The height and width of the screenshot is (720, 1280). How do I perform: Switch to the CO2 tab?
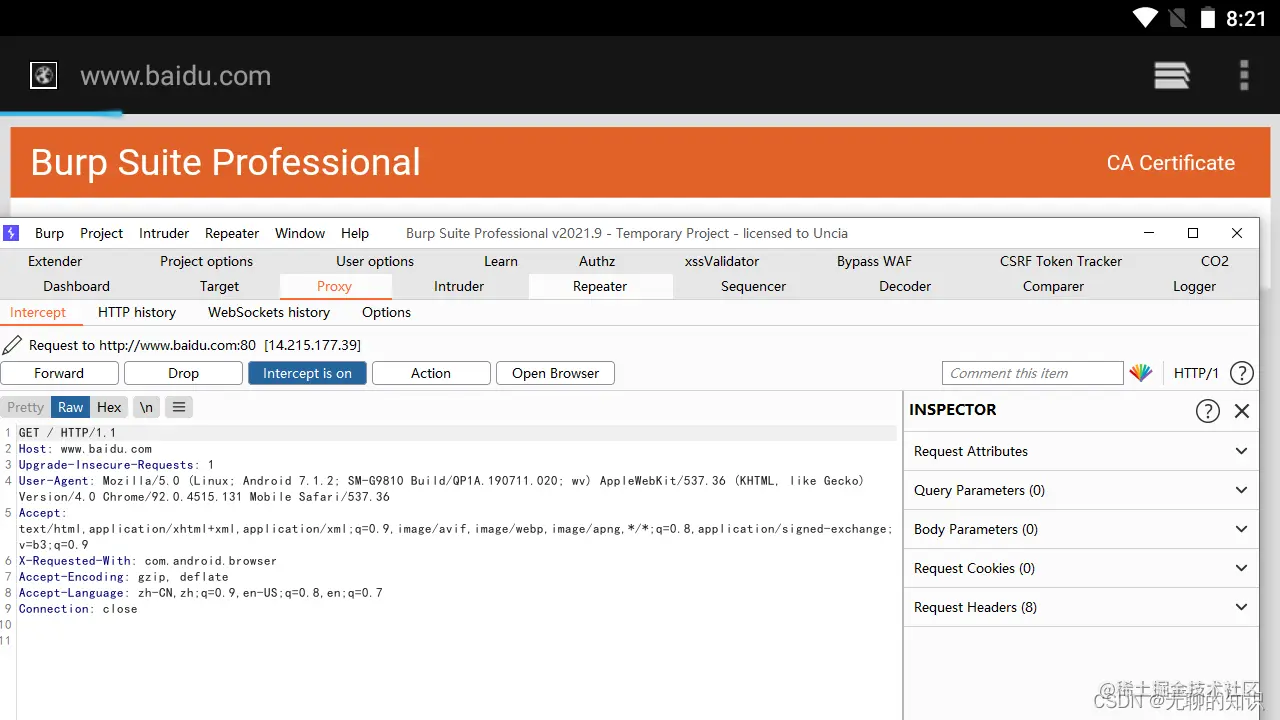coord(1214,261)
